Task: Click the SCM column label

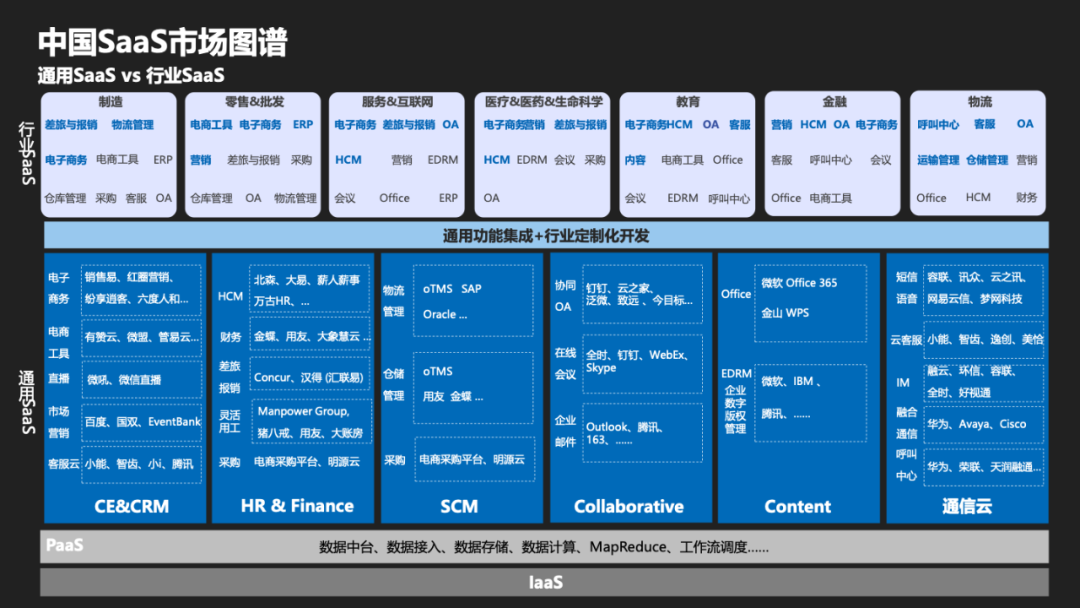Action: pyautogui.click(x=459, y=507)
